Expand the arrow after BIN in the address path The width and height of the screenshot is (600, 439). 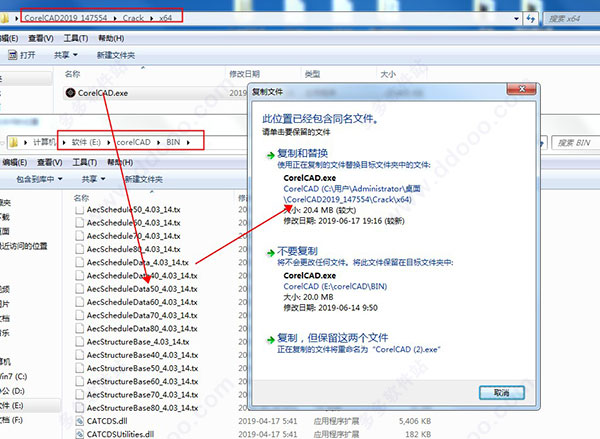click(188, 142)
